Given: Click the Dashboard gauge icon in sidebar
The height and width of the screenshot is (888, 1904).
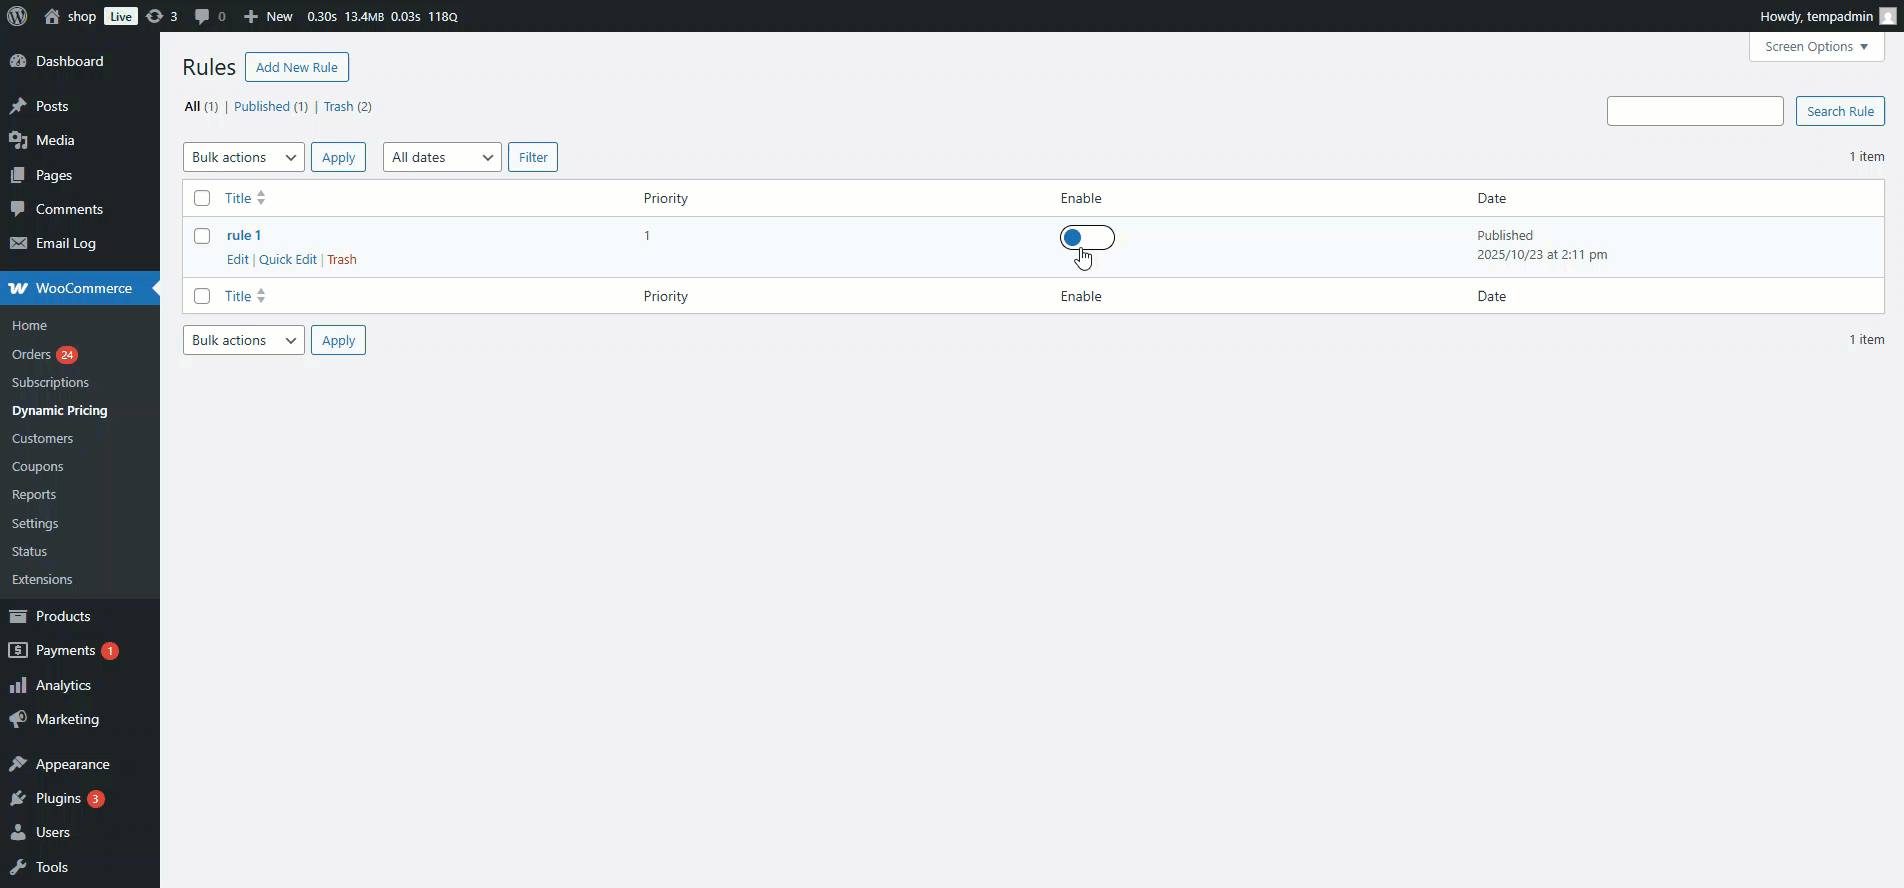Looking at the screenshot, I should 18,61.
